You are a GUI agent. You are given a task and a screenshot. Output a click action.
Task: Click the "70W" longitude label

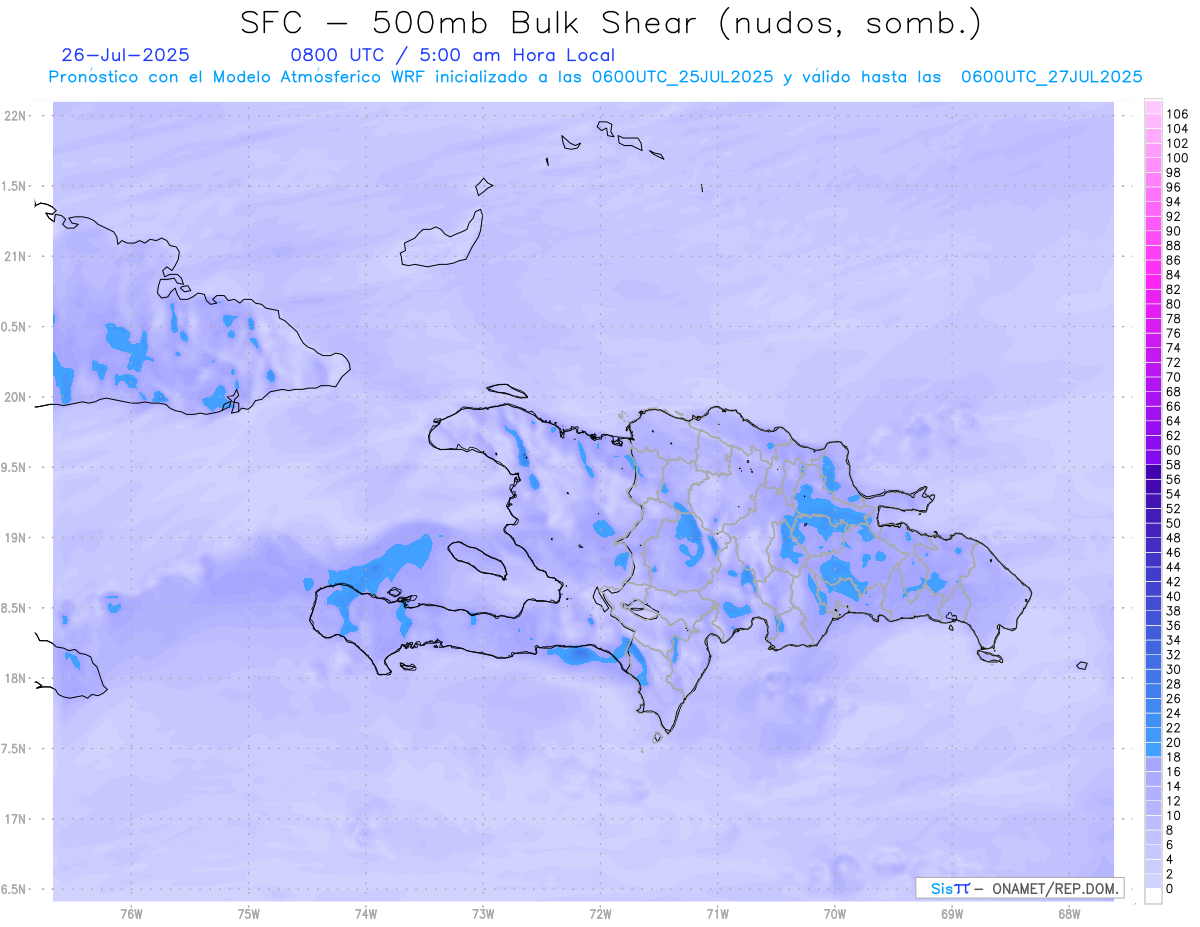[x=835, y=914]
